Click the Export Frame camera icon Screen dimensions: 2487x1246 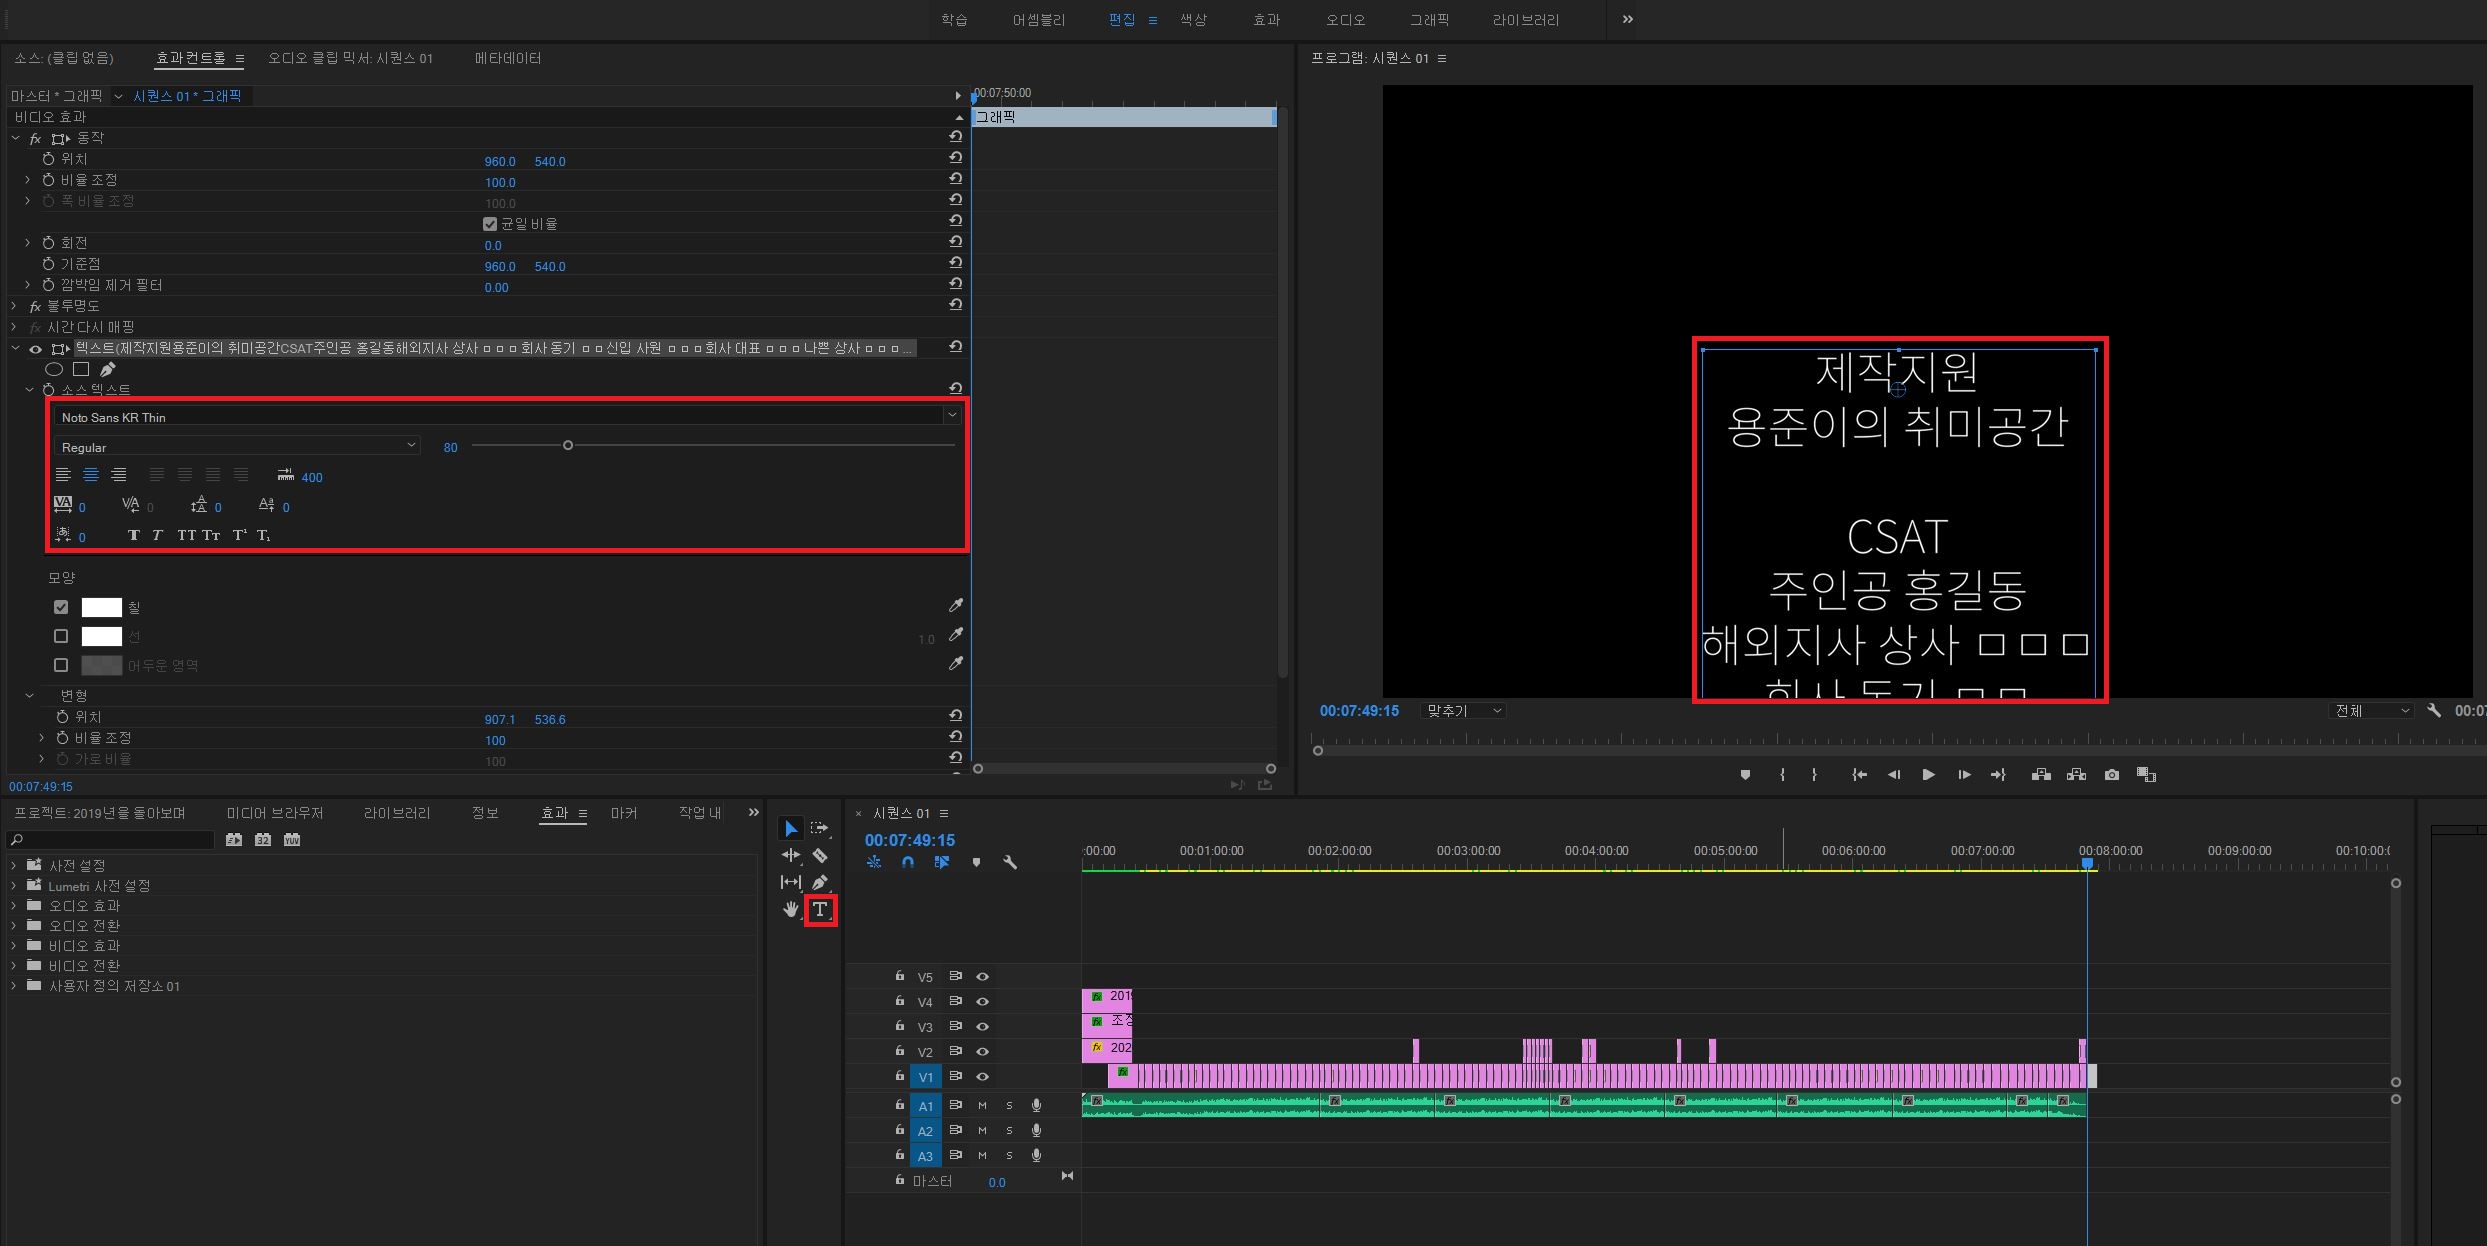tap(2111, 775)
